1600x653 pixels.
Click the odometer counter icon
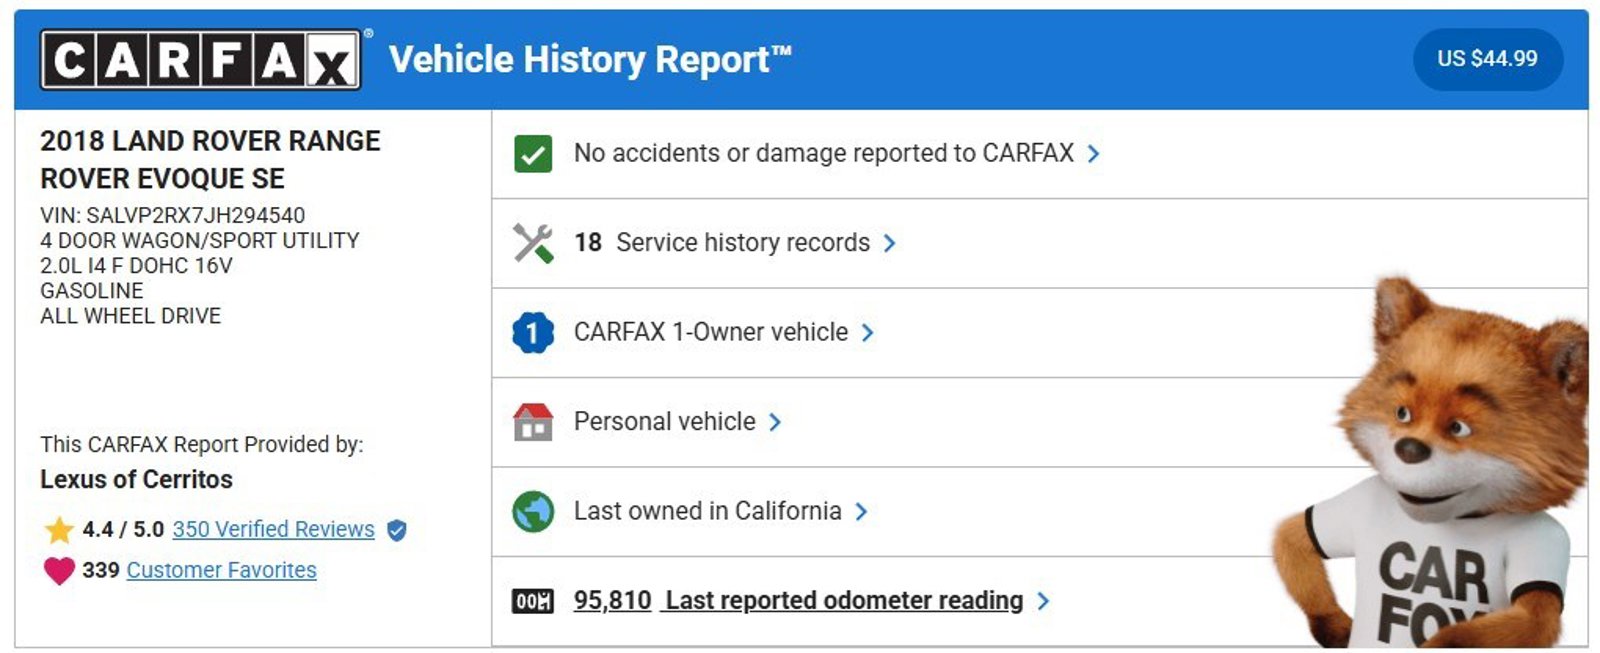click(x=533, y=601)
